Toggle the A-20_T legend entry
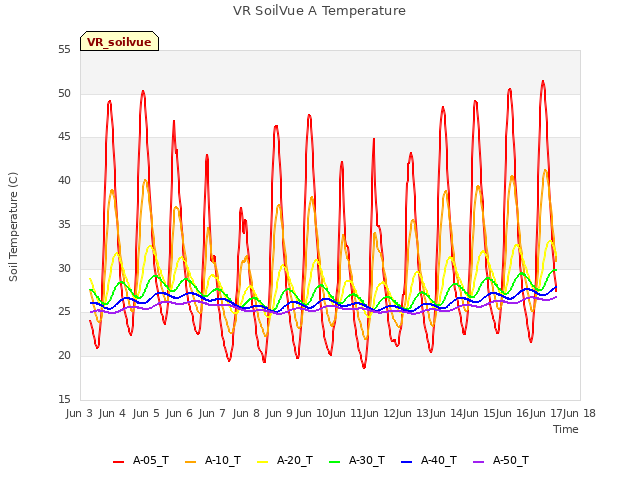 (x=285, y=461)
